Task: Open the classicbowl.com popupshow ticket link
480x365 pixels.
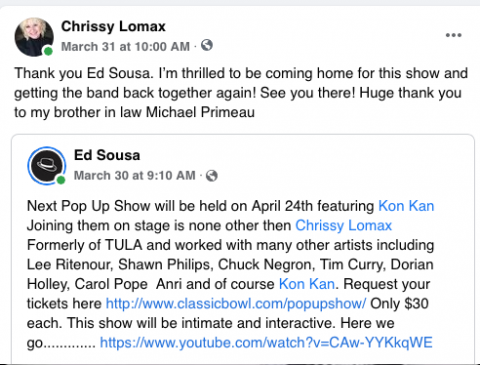Action: pyautogui.click(x=236, y=304)
